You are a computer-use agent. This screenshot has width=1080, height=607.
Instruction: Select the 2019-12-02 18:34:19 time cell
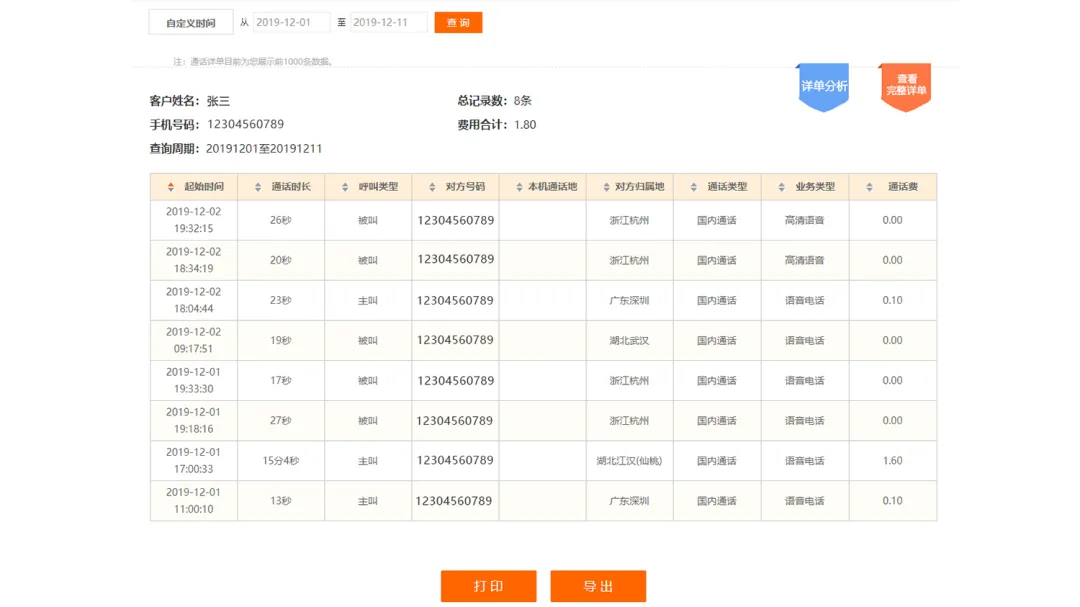[x=194, y=260]
